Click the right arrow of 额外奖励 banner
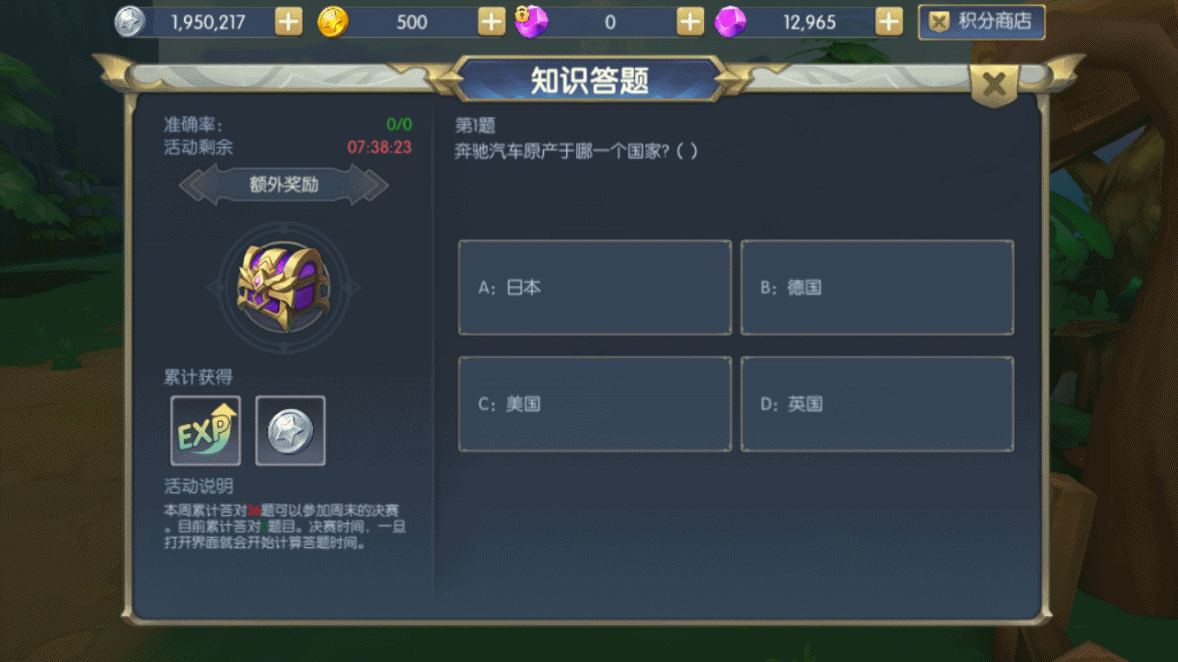Image resolution: width=1178 pixels, height=662 pixels. click(374, 186)
